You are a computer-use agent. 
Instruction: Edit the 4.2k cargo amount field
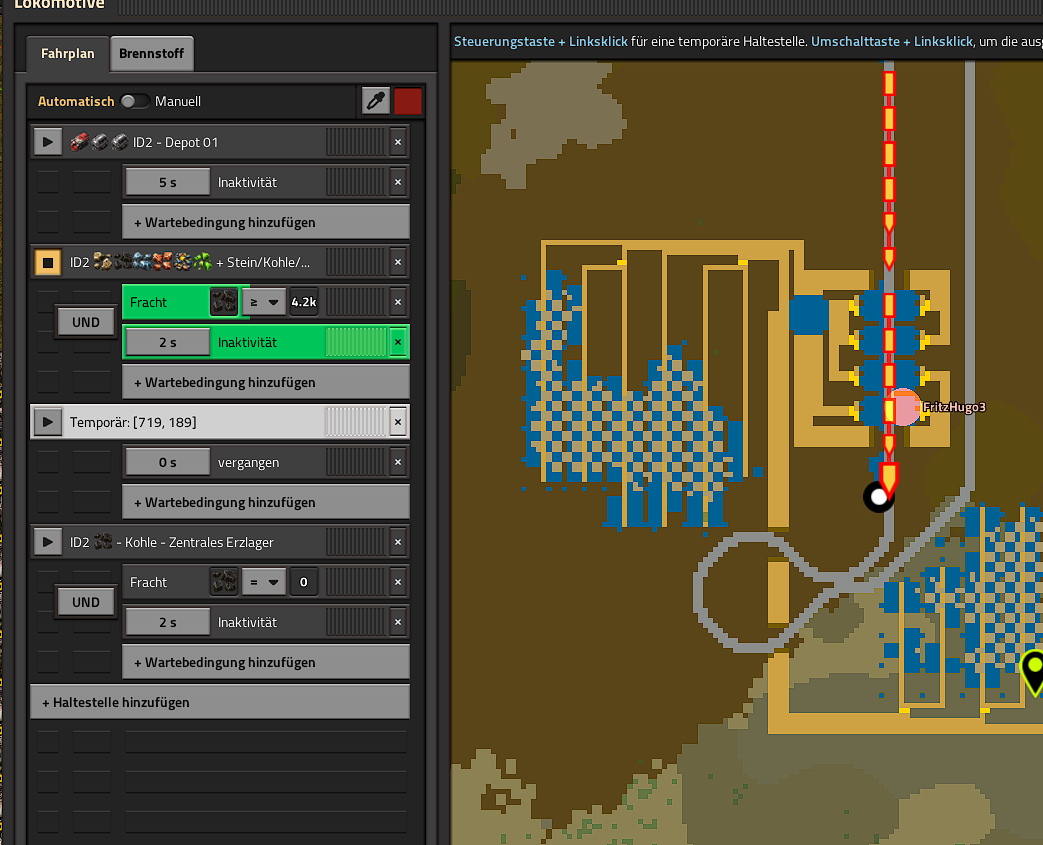pos(304,302)
